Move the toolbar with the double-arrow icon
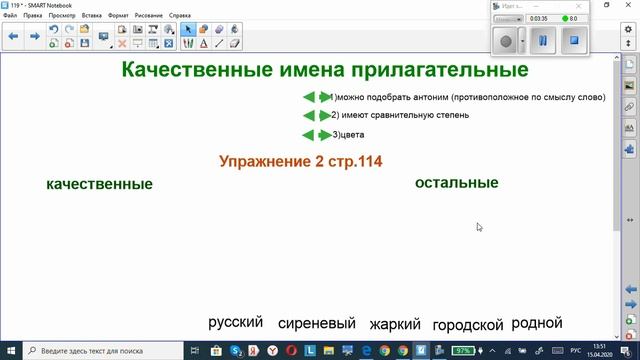 point(628,43)
